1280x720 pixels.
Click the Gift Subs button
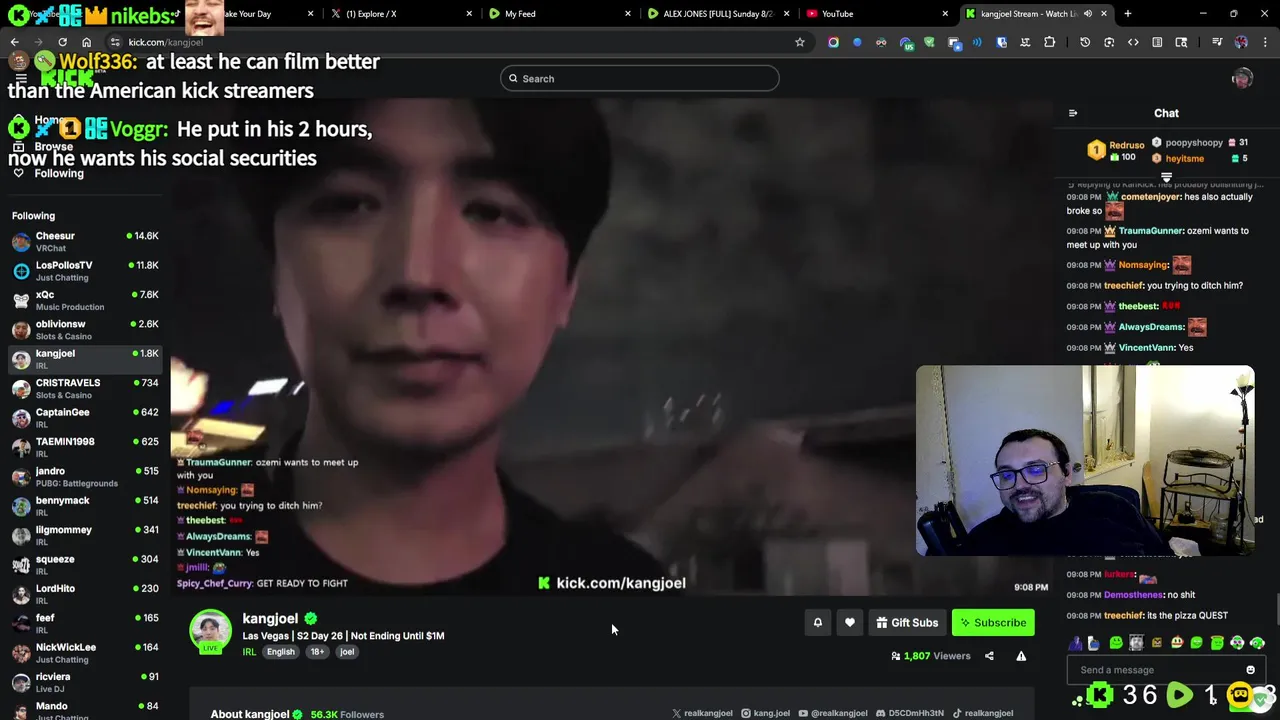point(907,623)
